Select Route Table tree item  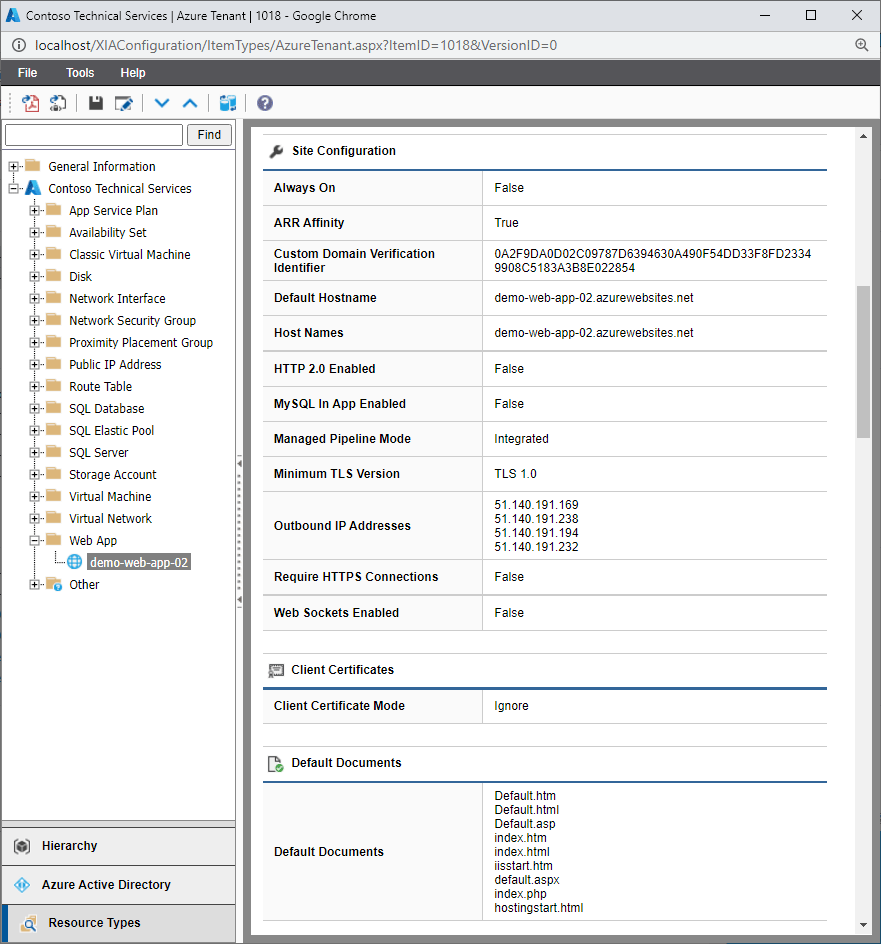[101, 387]
